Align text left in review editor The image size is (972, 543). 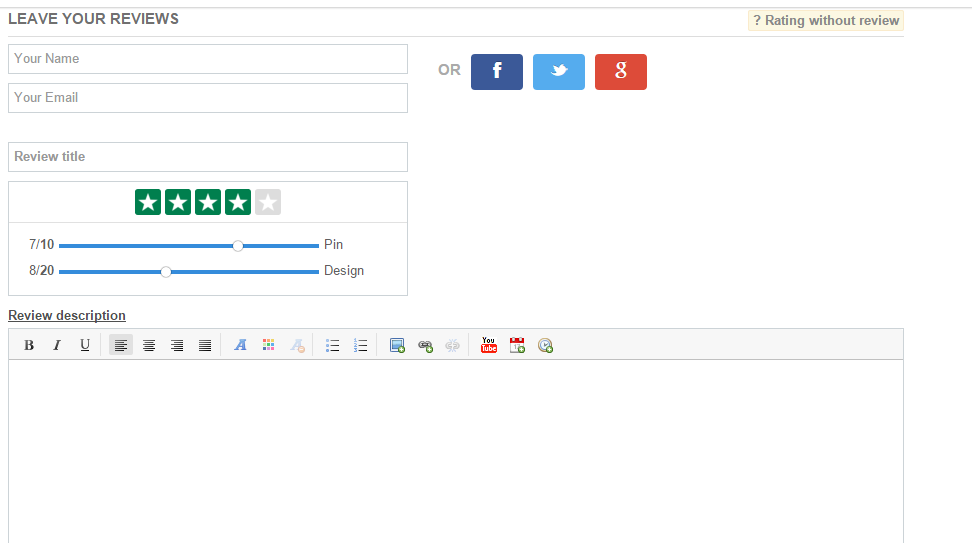(121, 345)
